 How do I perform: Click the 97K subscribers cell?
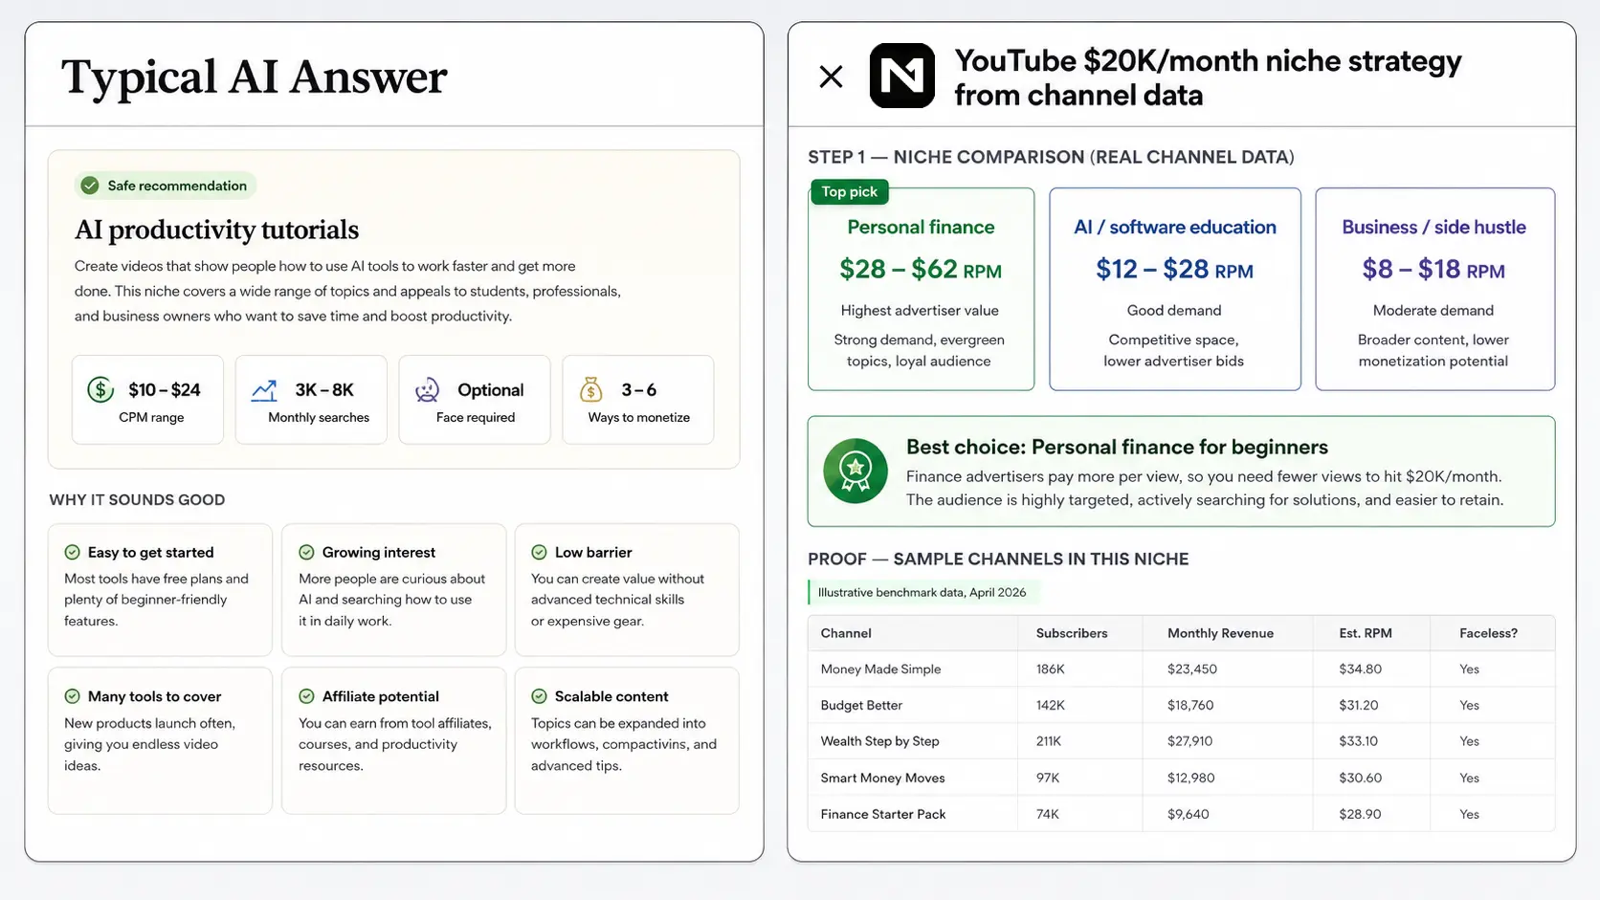click(1047, 778)
